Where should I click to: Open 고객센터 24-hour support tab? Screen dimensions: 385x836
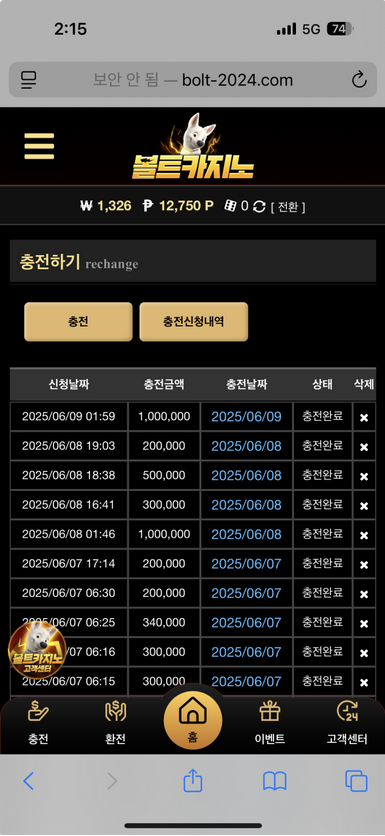click(x=347, y=722)
